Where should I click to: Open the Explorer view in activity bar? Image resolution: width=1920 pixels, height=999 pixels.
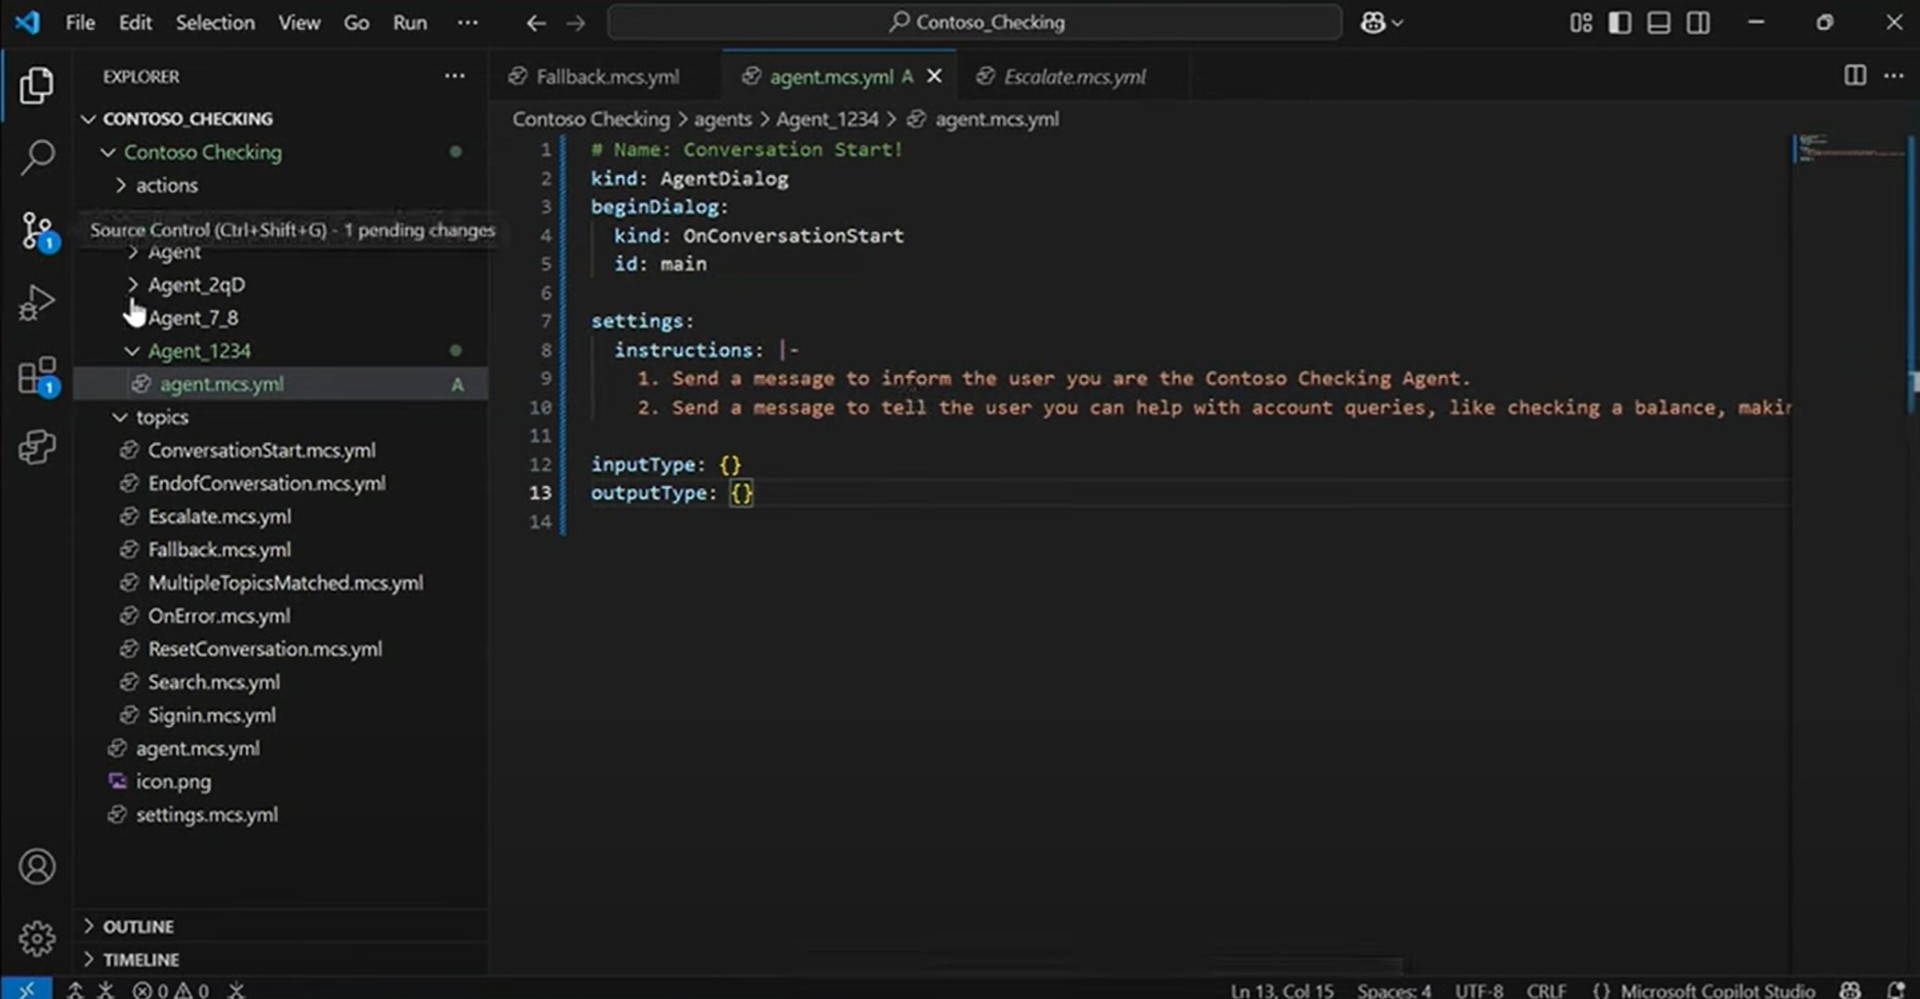coord(37,86)
